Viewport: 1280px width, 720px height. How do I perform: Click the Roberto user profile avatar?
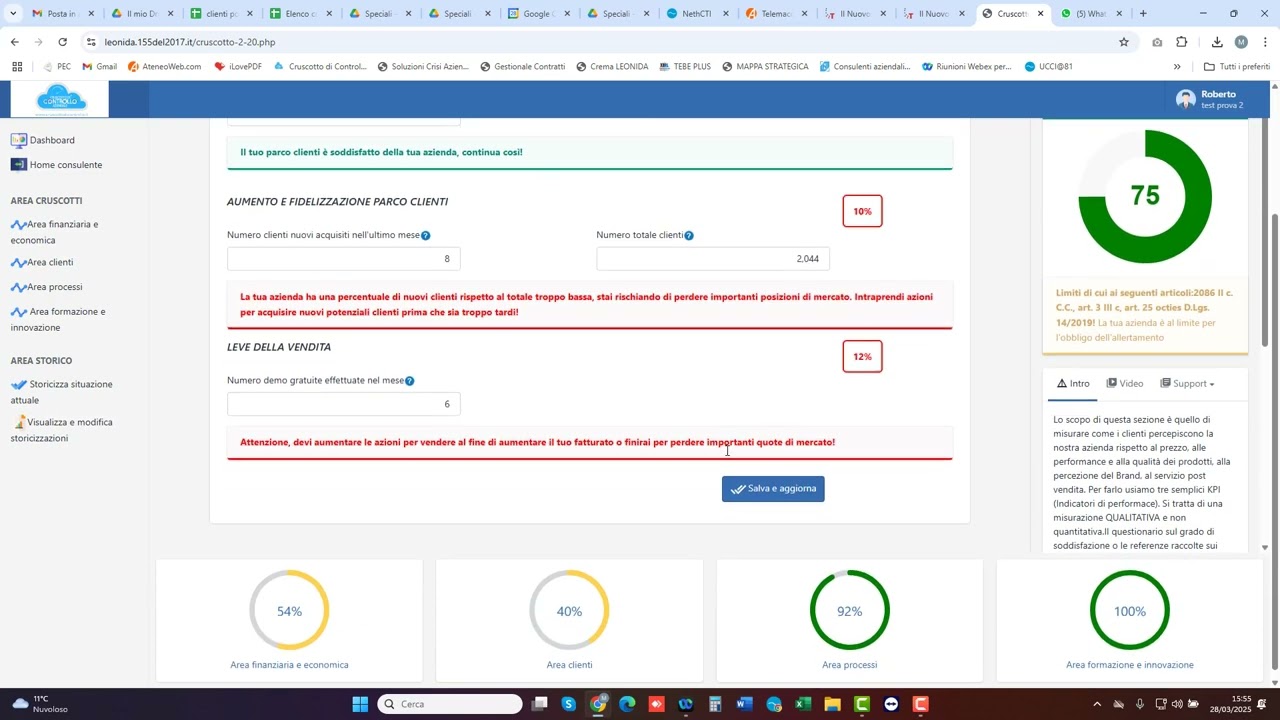coord(1186,99)
